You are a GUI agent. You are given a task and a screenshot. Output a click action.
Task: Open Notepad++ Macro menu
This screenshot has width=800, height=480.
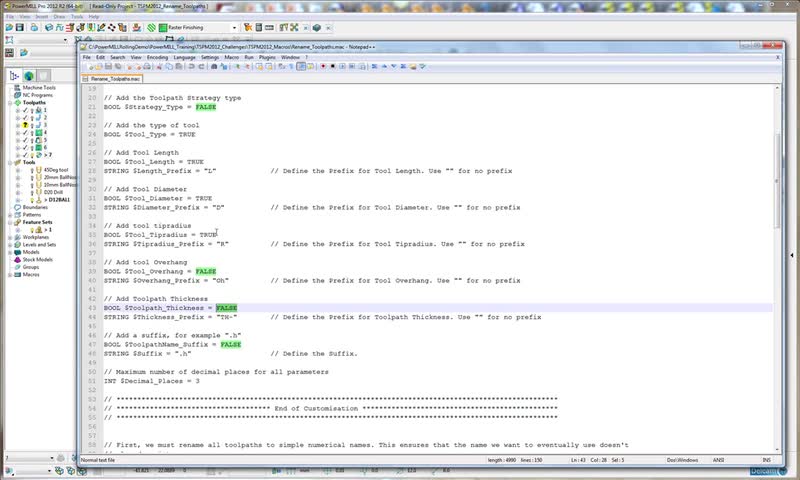pyautogui.click(x=231, y=57)
